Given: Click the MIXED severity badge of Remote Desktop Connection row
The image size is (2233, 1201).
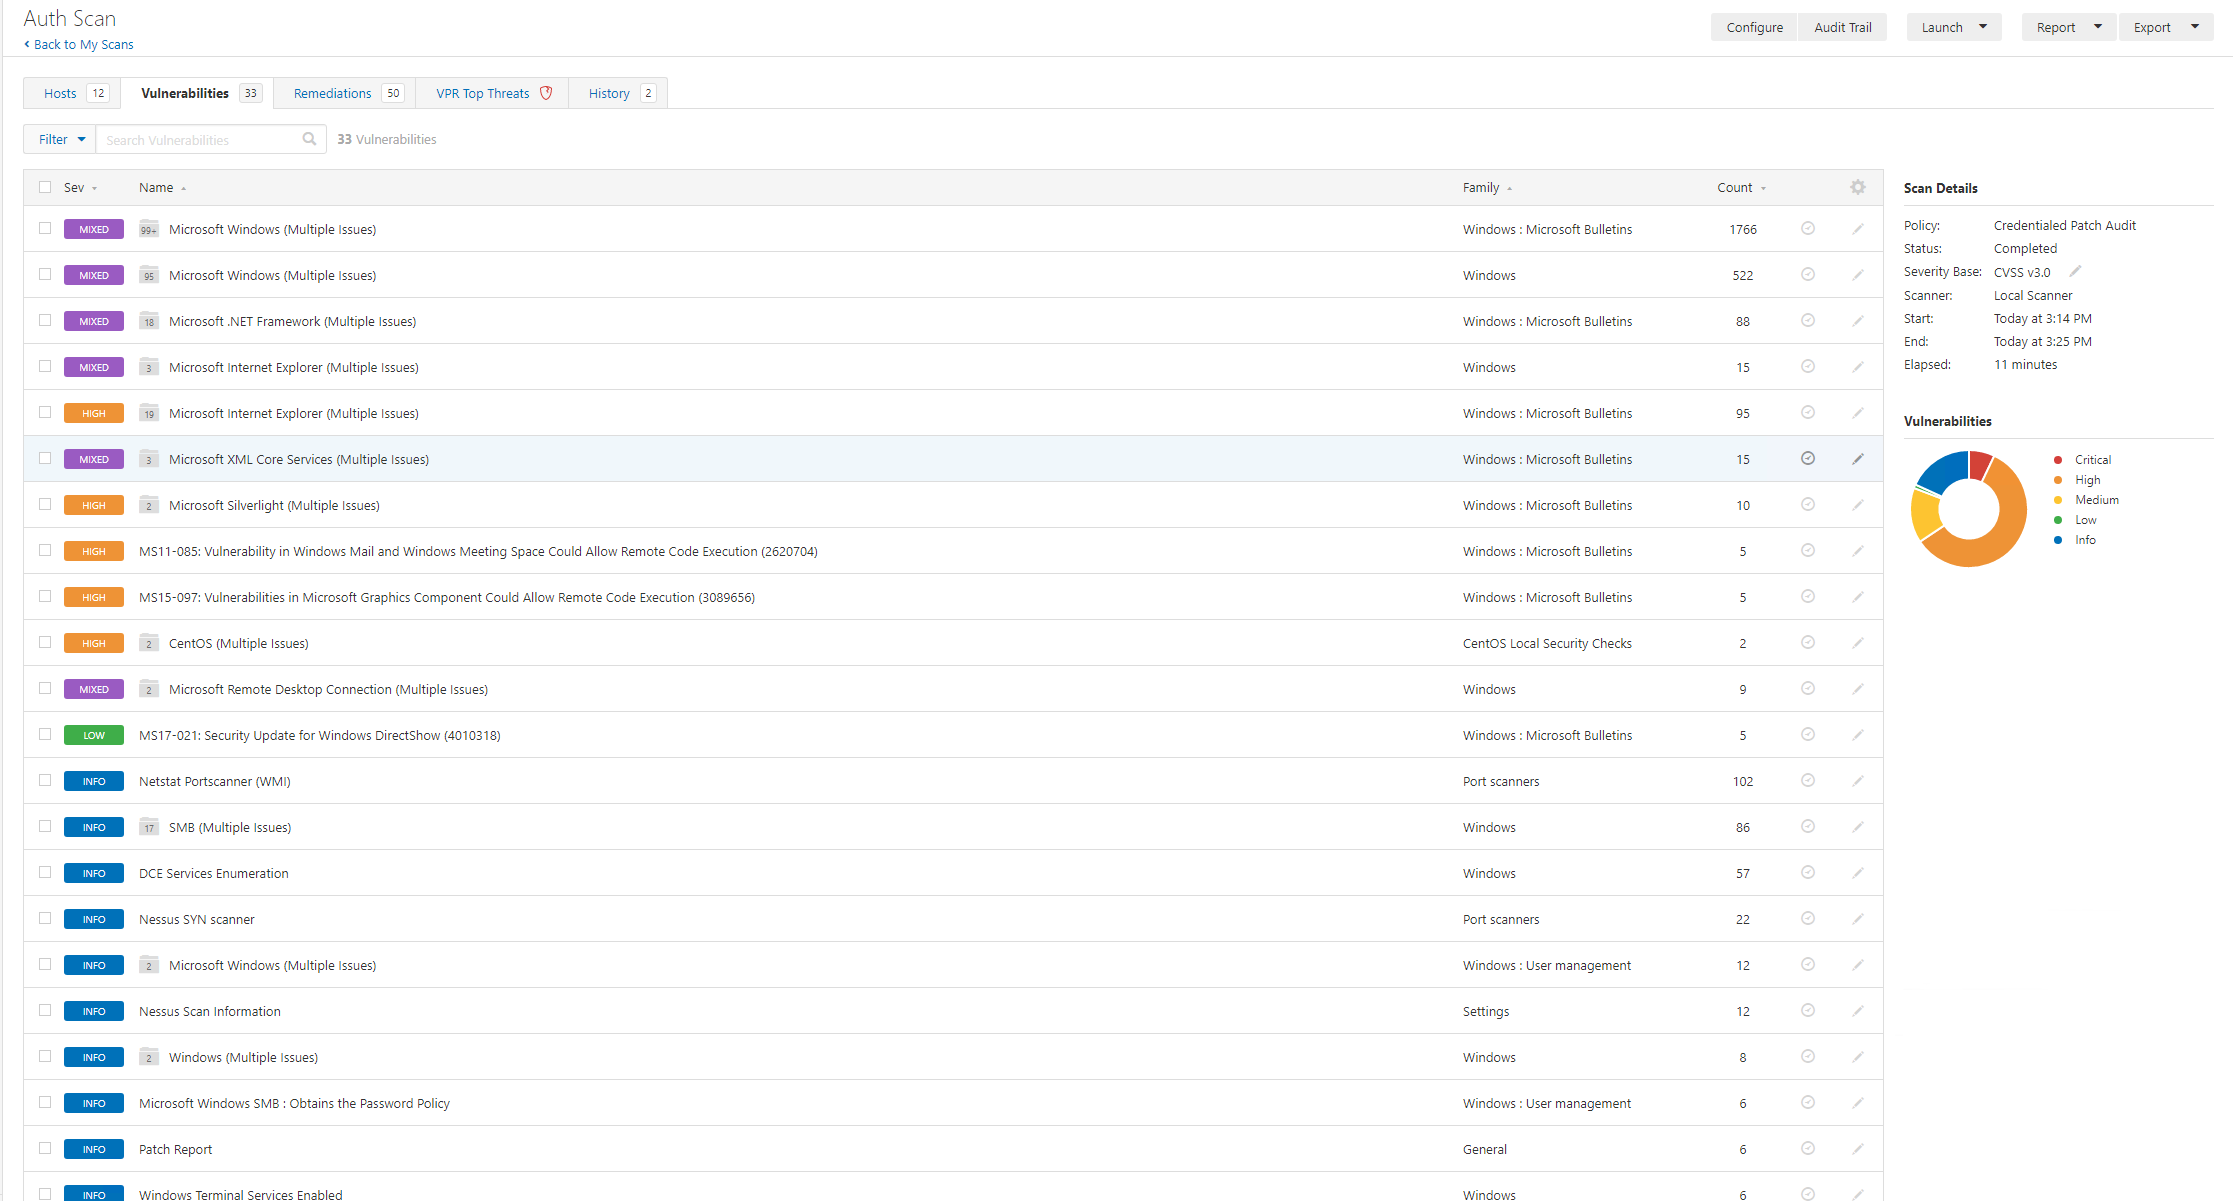Looking at the screenshot, I should [94, 689].
